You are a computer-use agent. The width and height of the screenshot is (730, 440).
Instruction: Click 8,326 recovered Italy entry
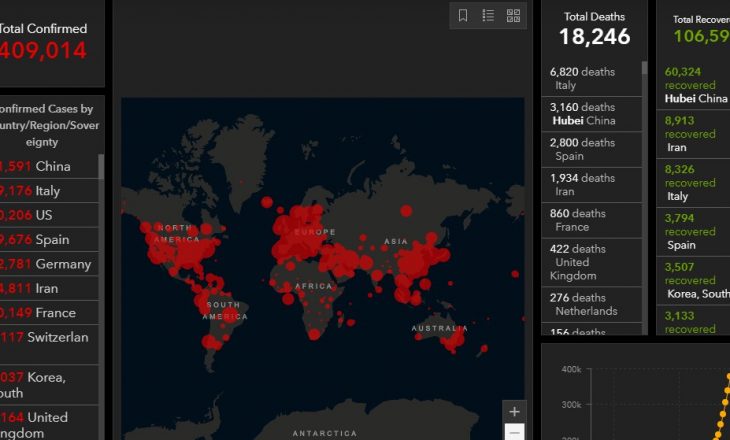[693, 183]
